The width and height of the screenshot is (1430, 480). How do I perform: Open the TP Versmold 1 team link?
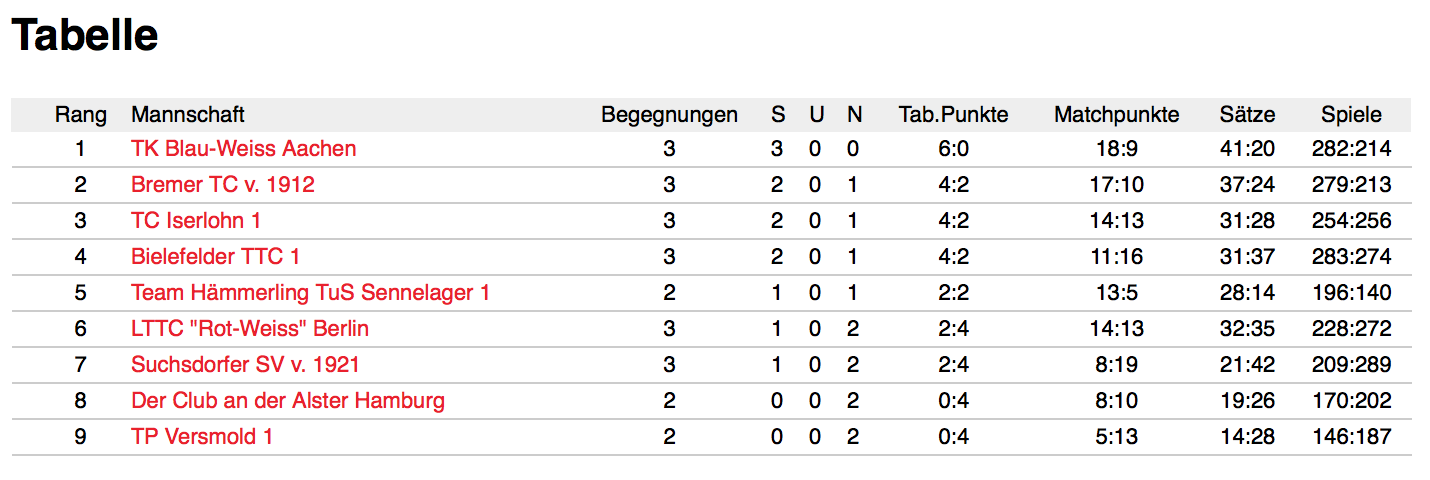click(202, 437)
